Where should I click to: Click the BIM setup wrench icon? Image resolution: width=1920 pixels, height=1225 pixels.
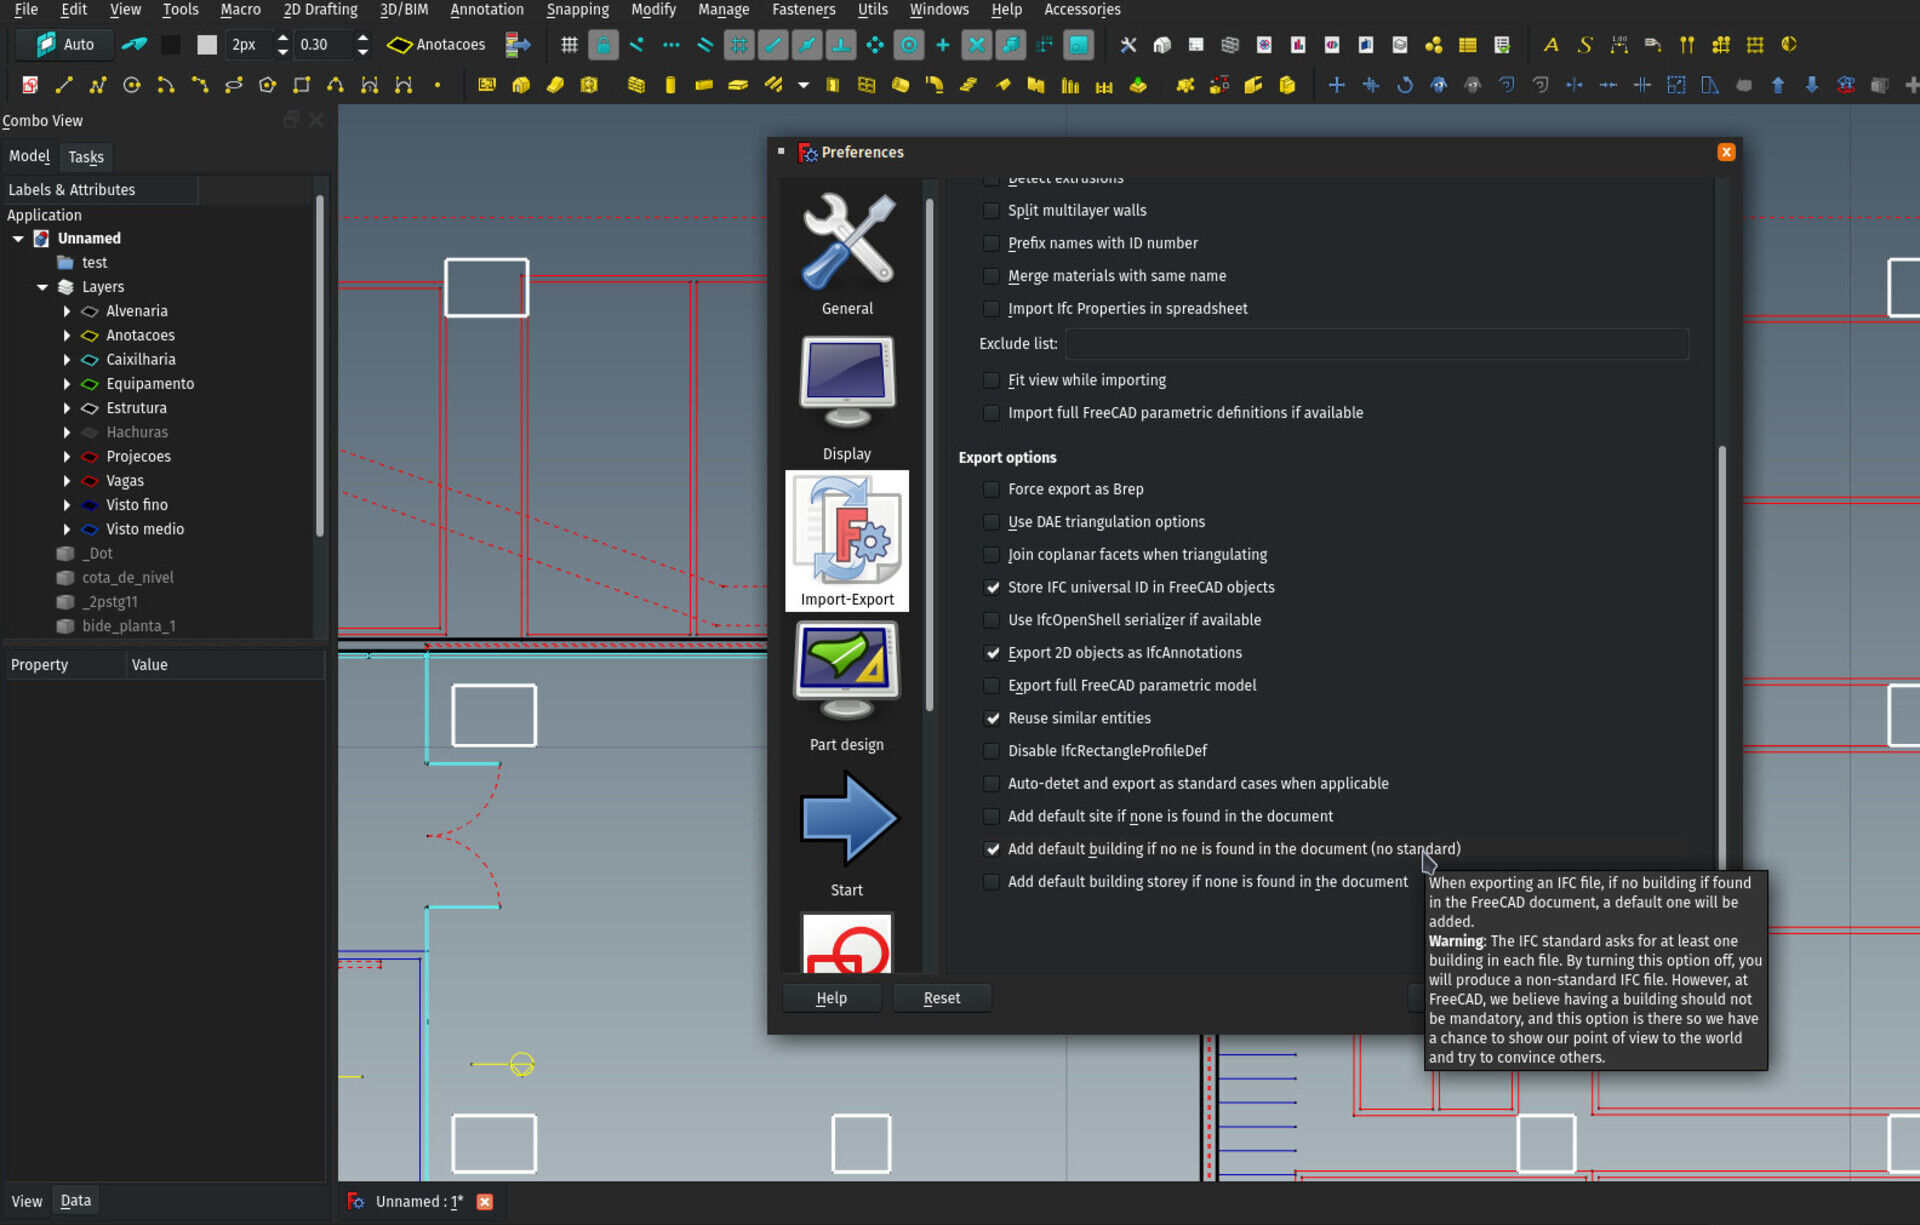(1128, 45)
